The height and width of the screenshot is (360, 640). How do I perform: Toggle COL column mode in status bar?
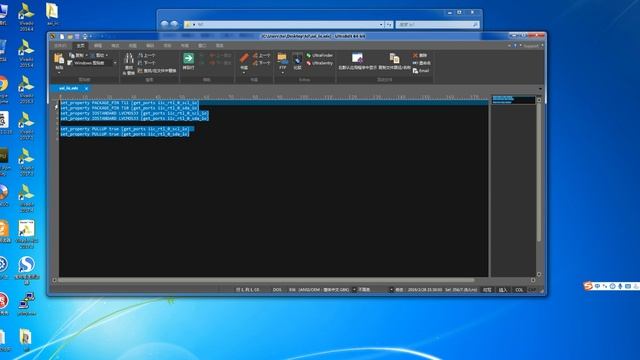click(x=519, y=290)
